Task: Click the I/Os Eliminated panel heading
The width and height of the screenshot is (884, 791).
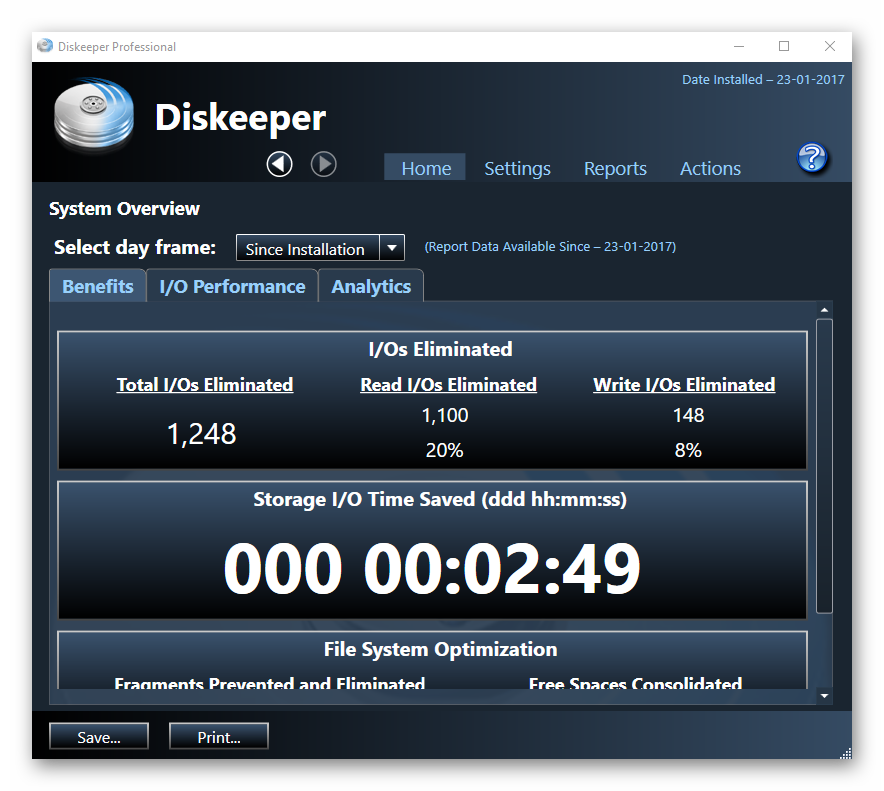Action: tap(440, 349)
